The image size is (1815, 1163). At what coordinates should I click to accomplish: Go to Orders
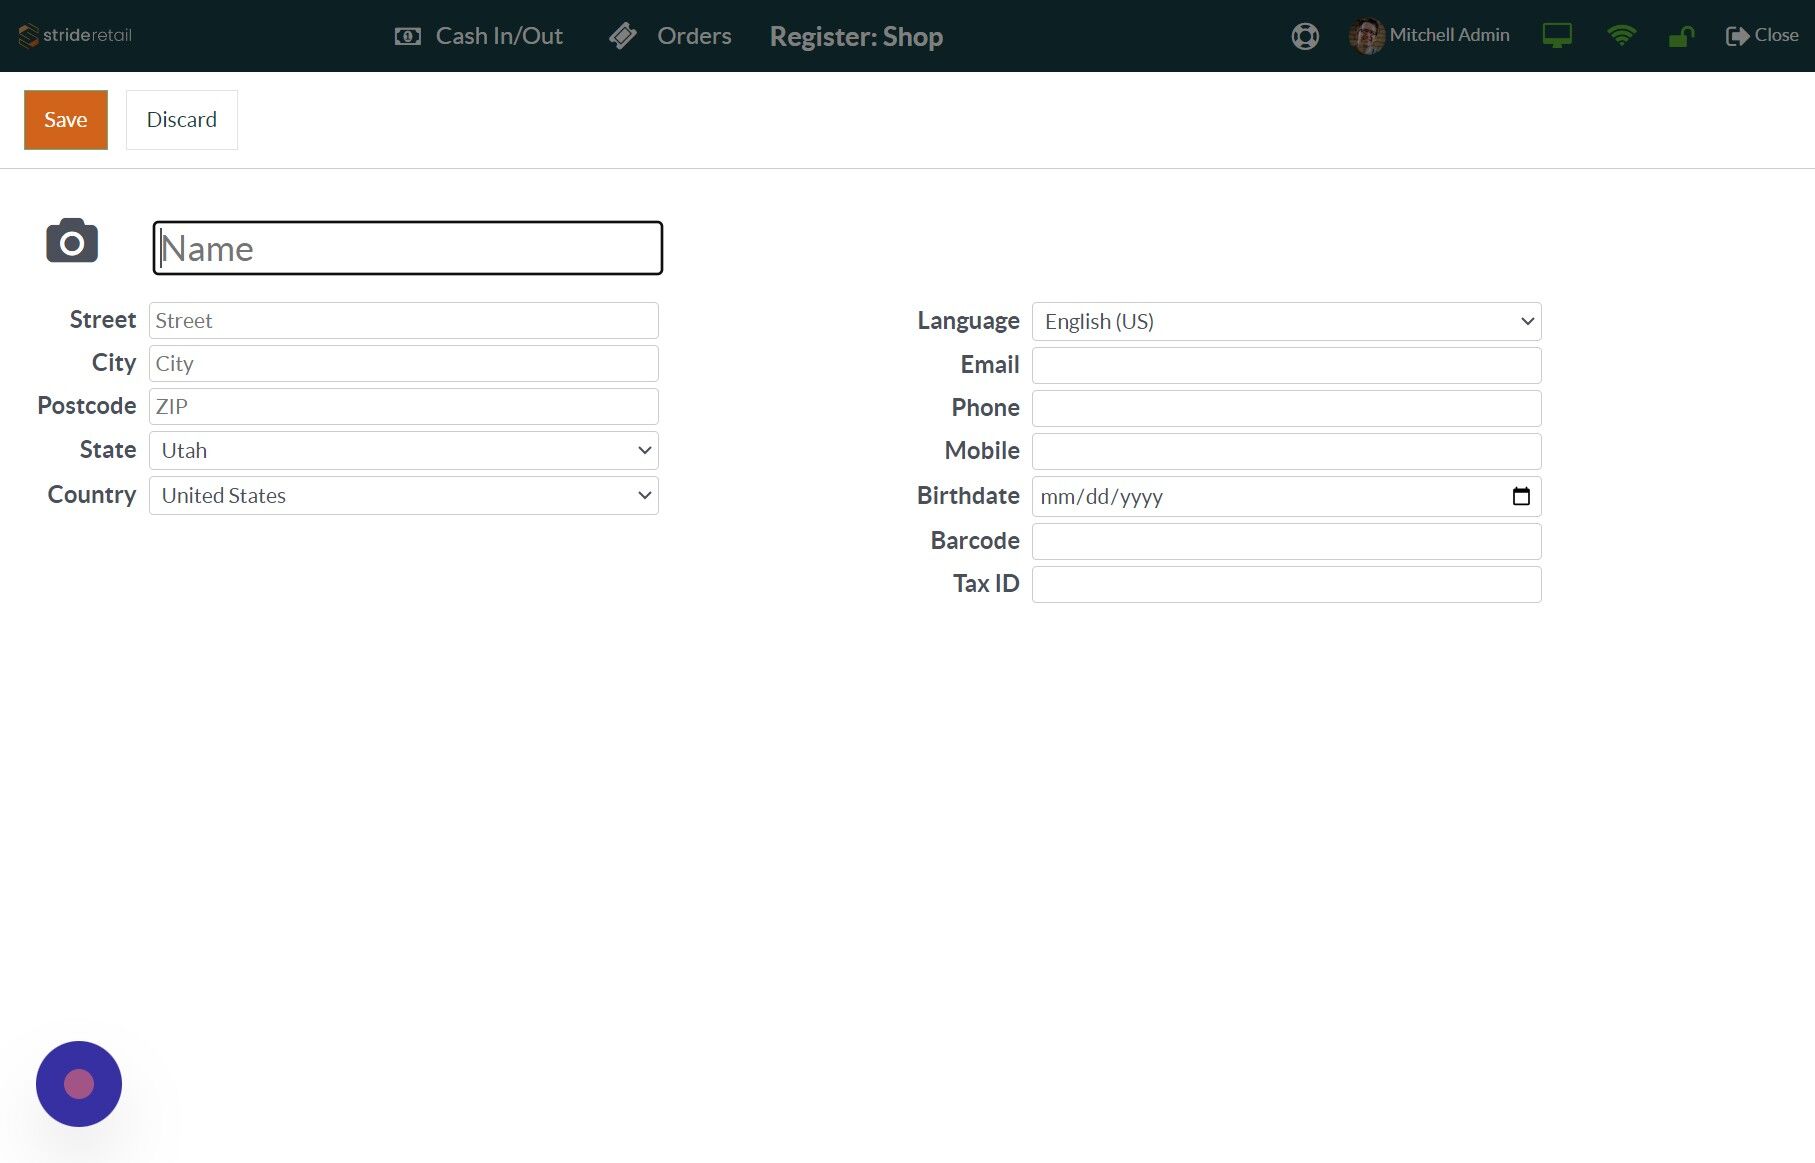point(670,35)
